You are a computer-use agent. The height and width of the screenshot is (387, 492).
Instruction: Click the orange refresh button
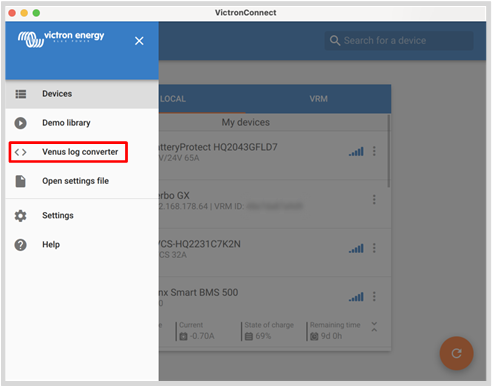tap(456, 353)
